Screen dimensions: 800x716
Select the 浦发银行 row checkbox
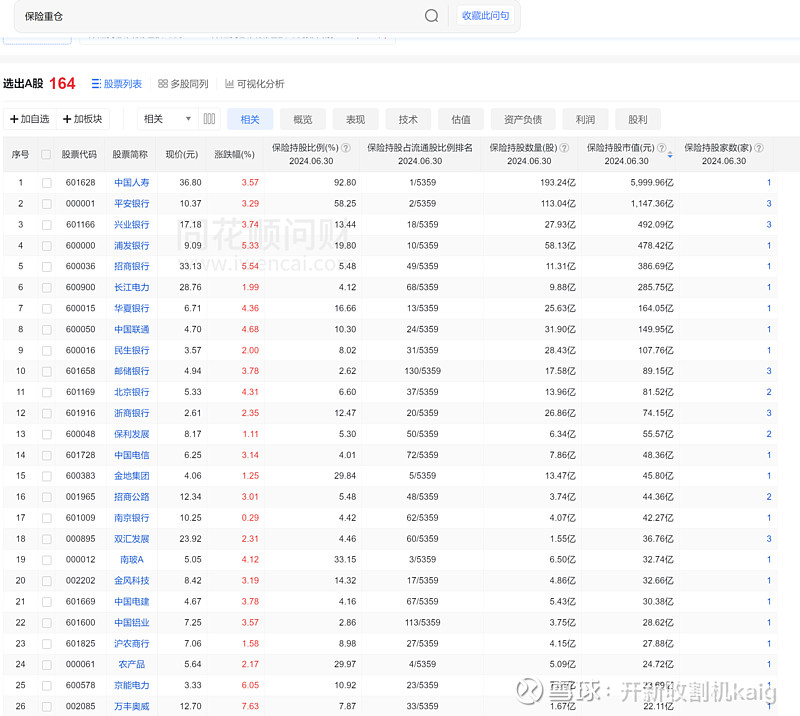pos(46,245)
